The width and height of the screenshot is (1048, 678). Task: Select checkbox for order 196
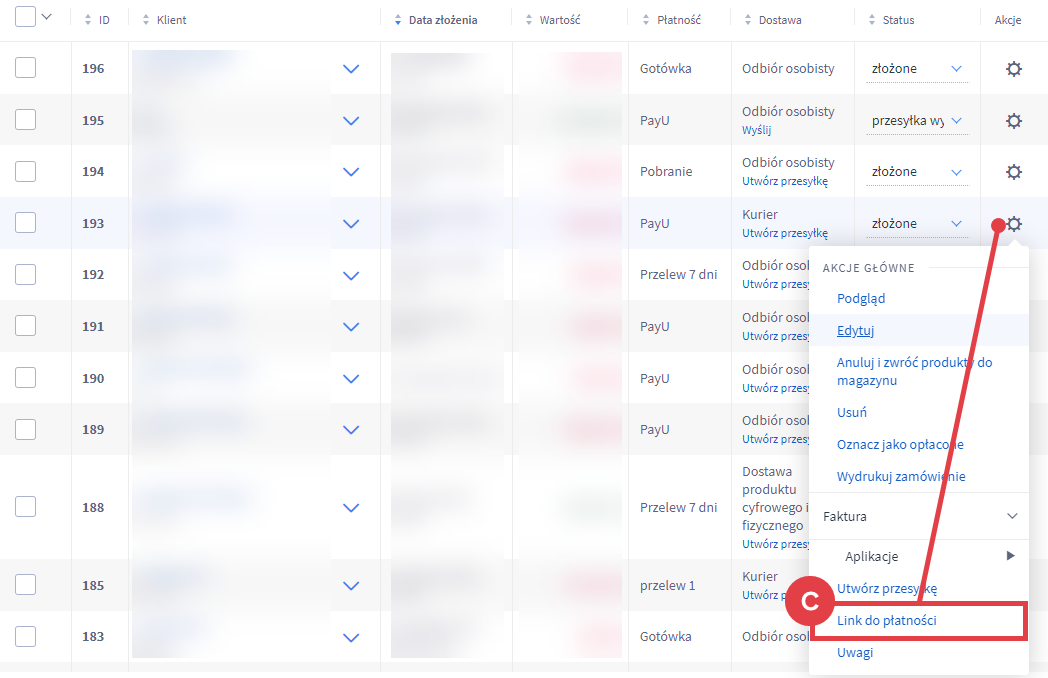coord(25,68)
